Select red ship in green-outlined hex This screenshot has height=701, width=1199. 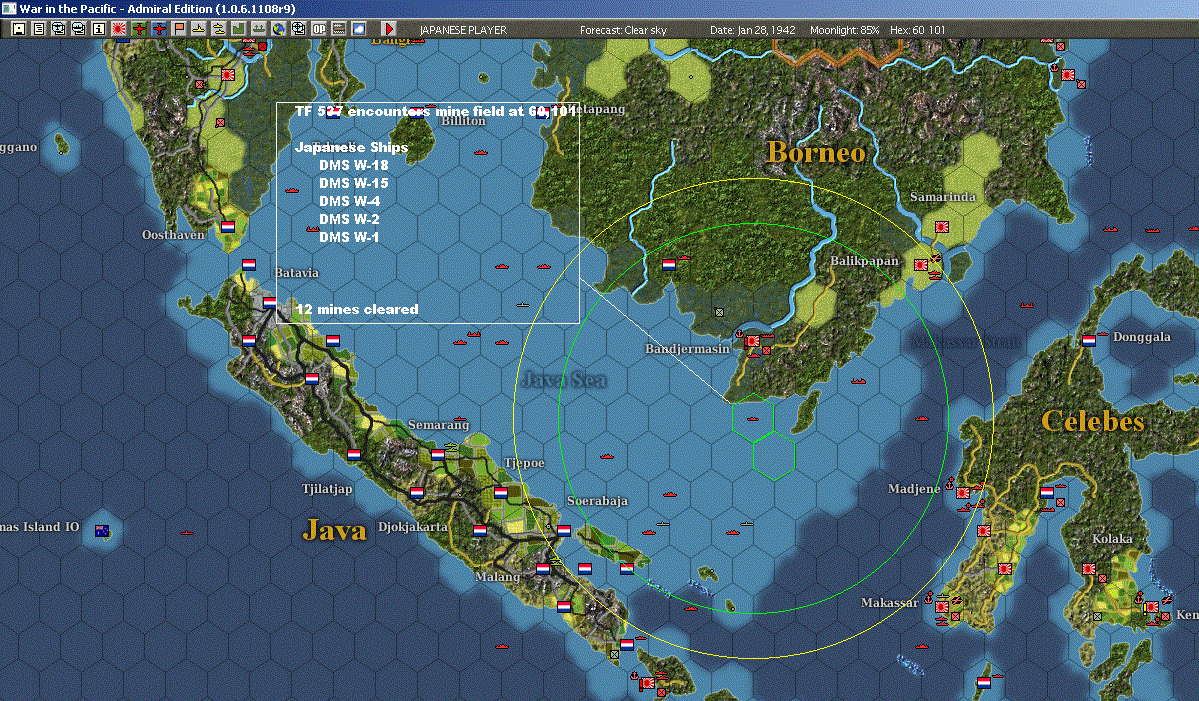[752, 420]
